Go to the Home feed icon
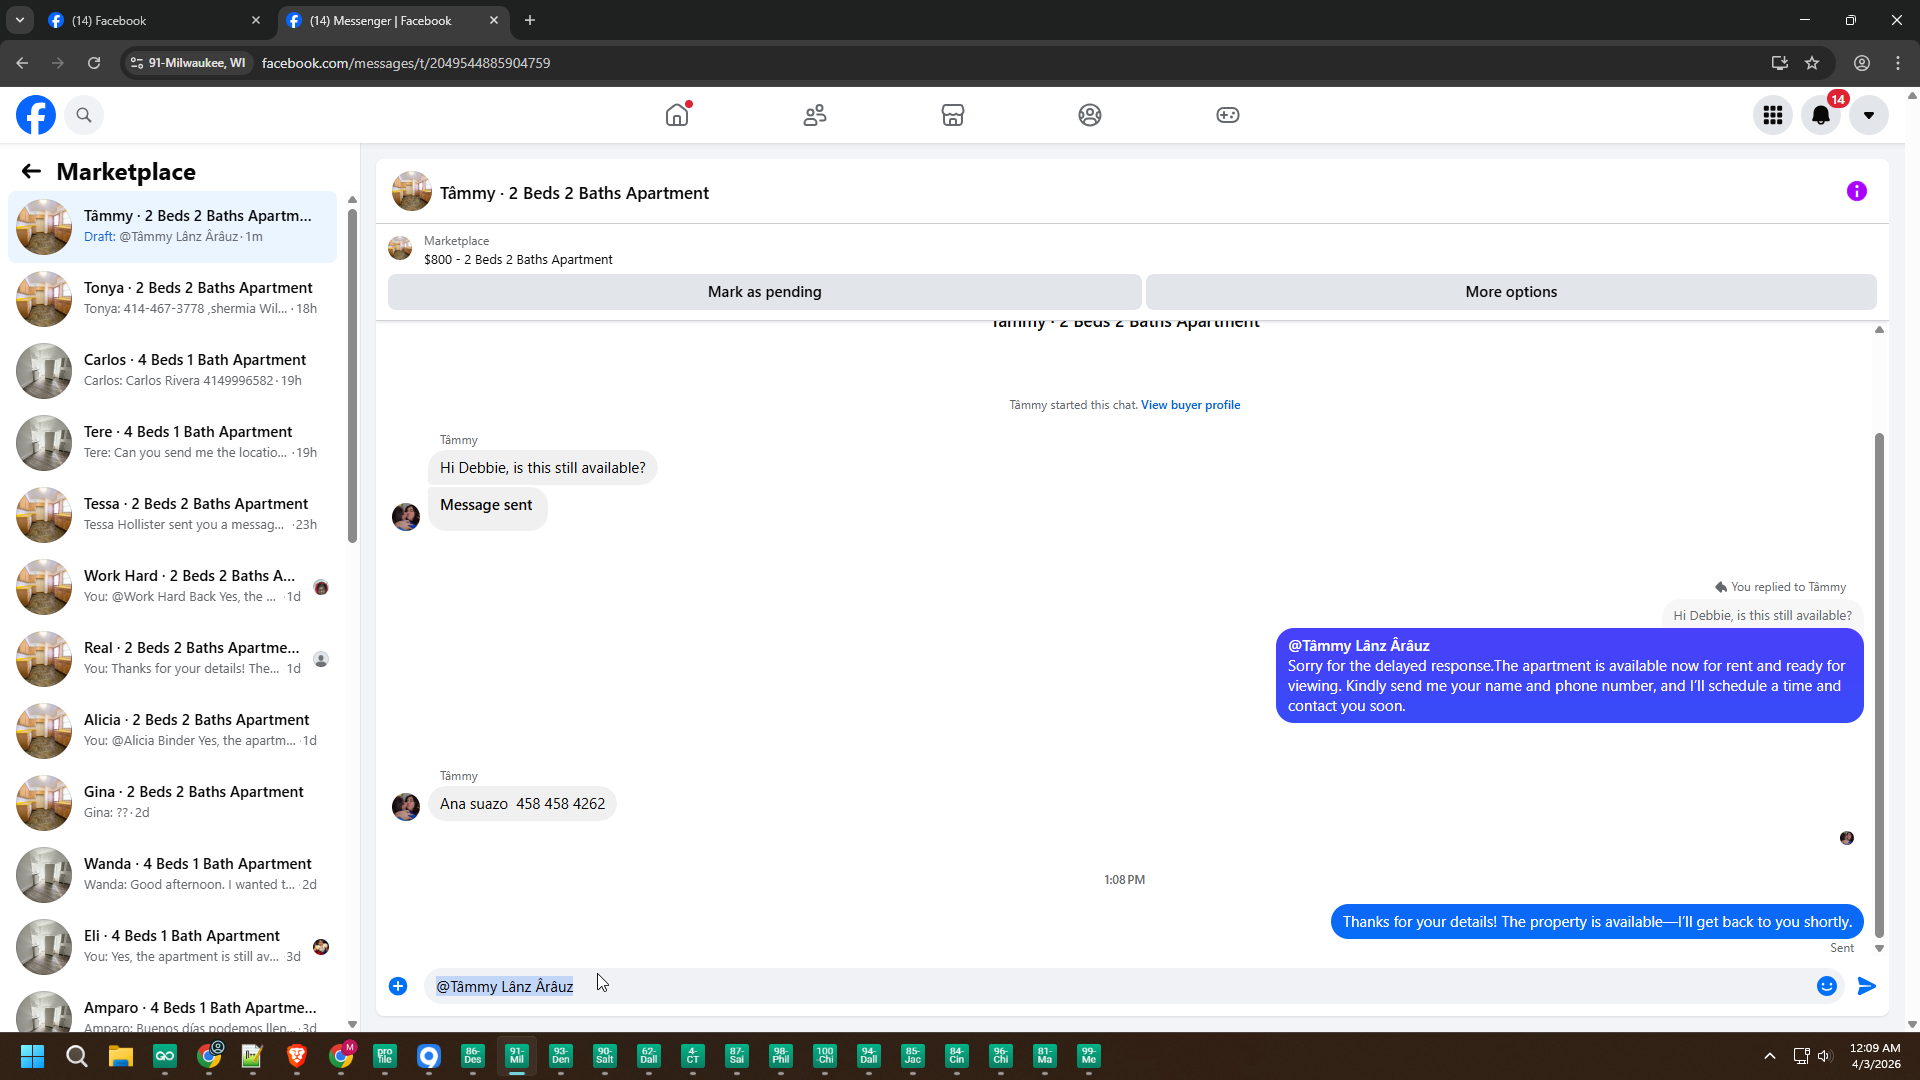The width and height of the screenshot is (1920, 1080). coord(677,115)
